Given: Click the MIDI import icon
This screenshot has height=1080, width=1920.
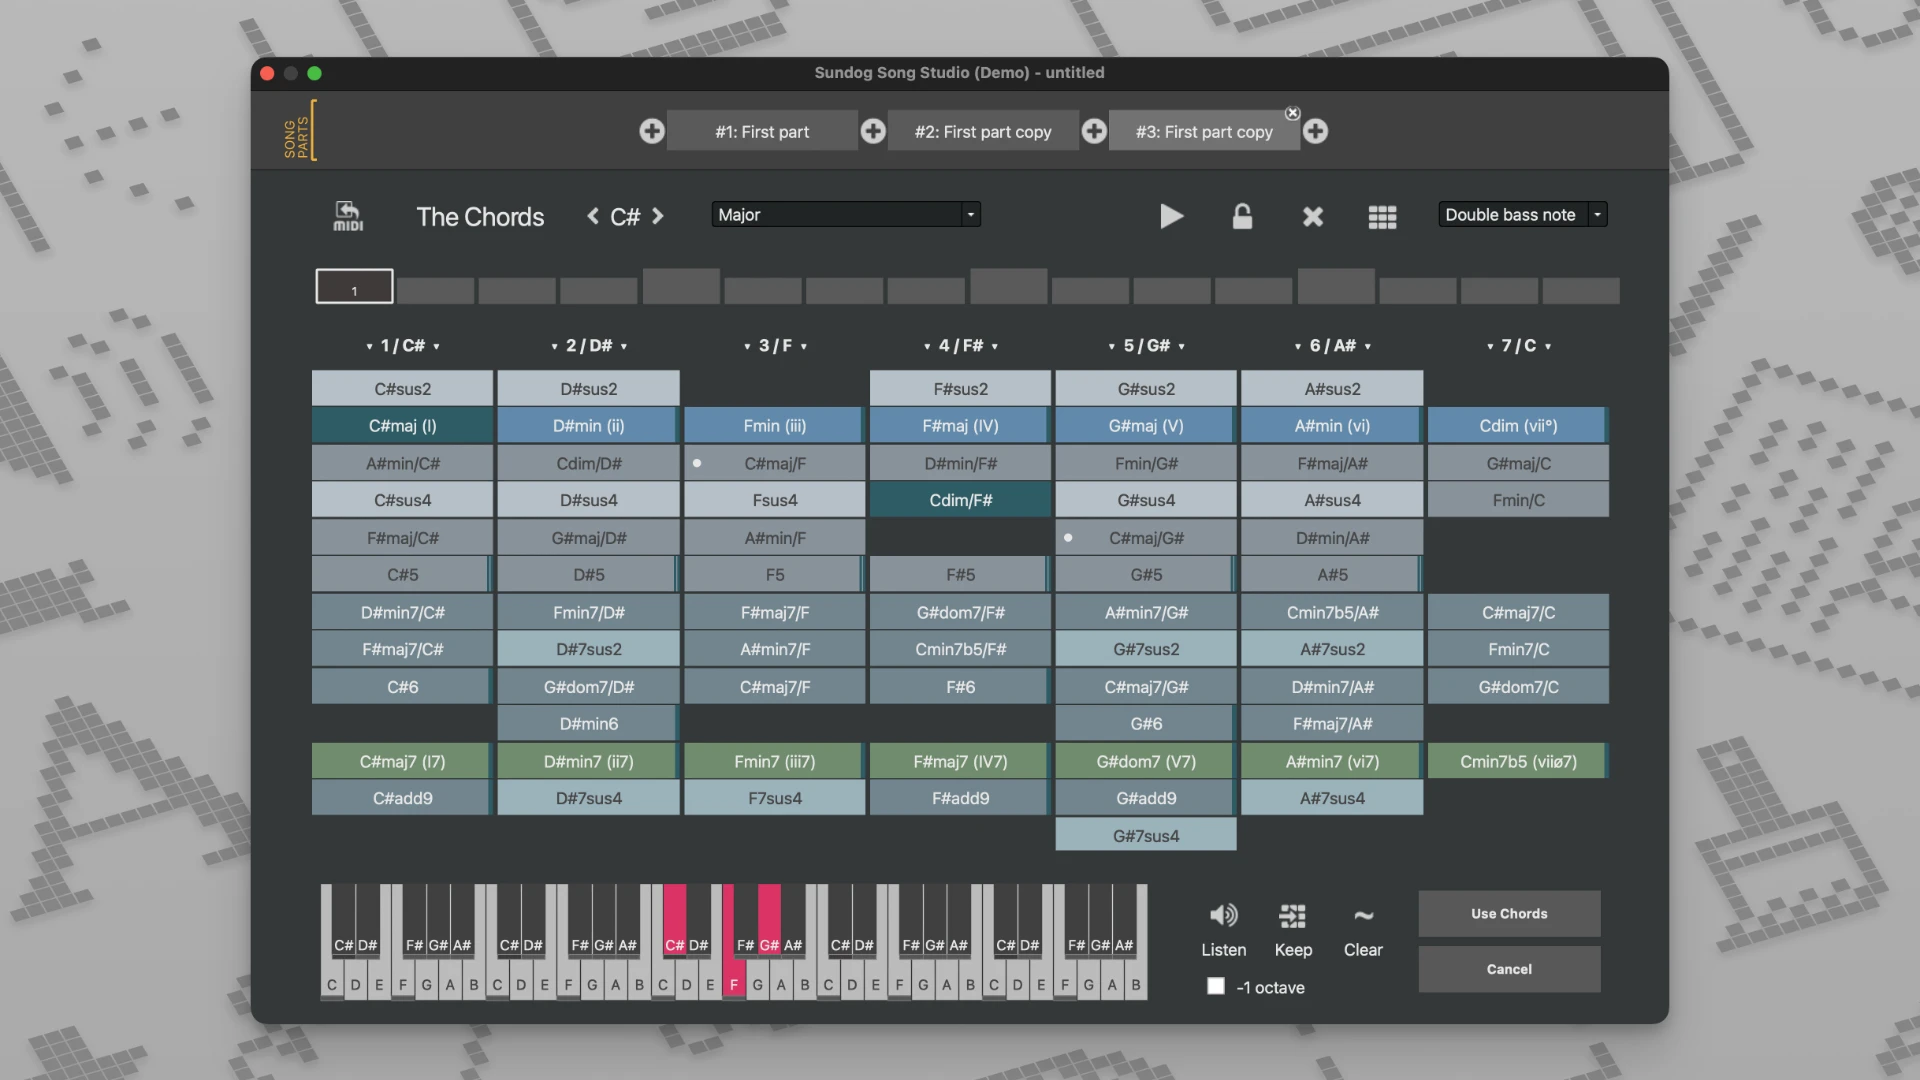Looking at the screenshot, I should click(347, 216).
